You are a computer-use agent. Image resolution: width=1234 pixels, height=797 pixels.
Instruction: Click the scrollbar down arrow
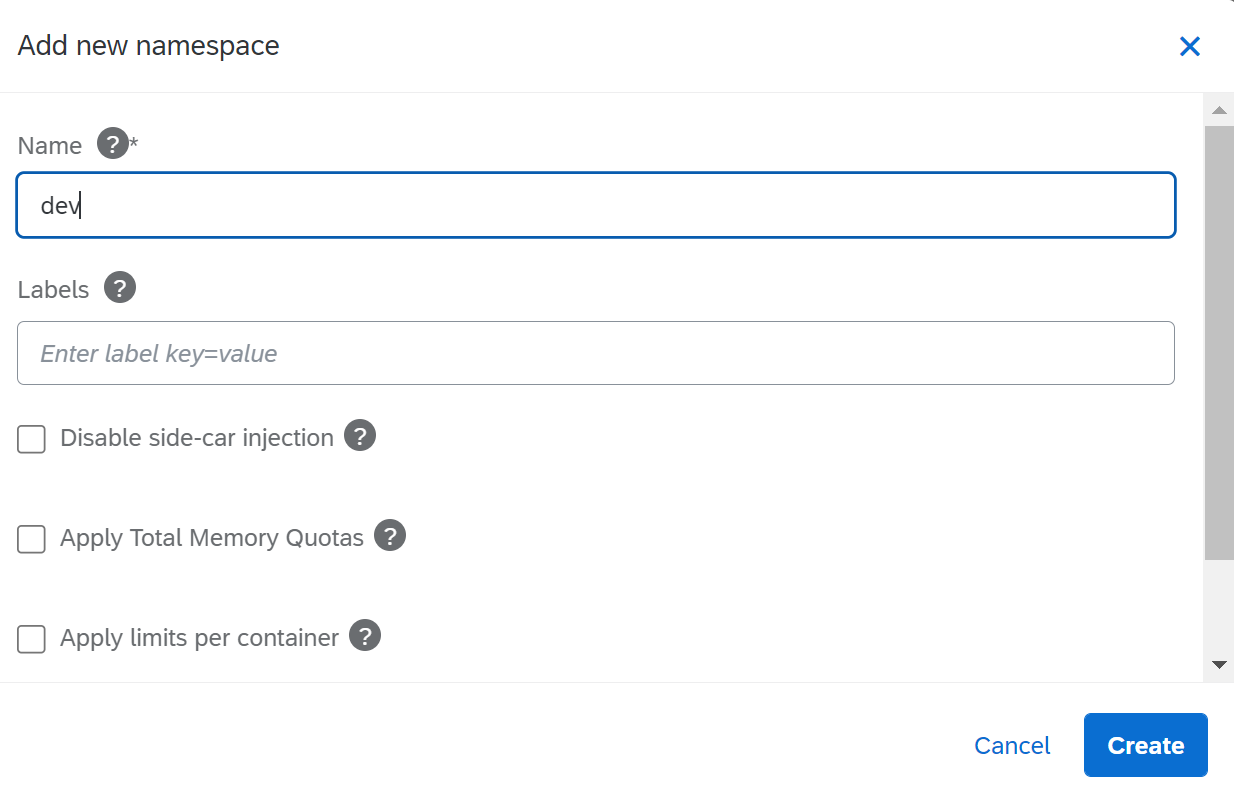1218,664
